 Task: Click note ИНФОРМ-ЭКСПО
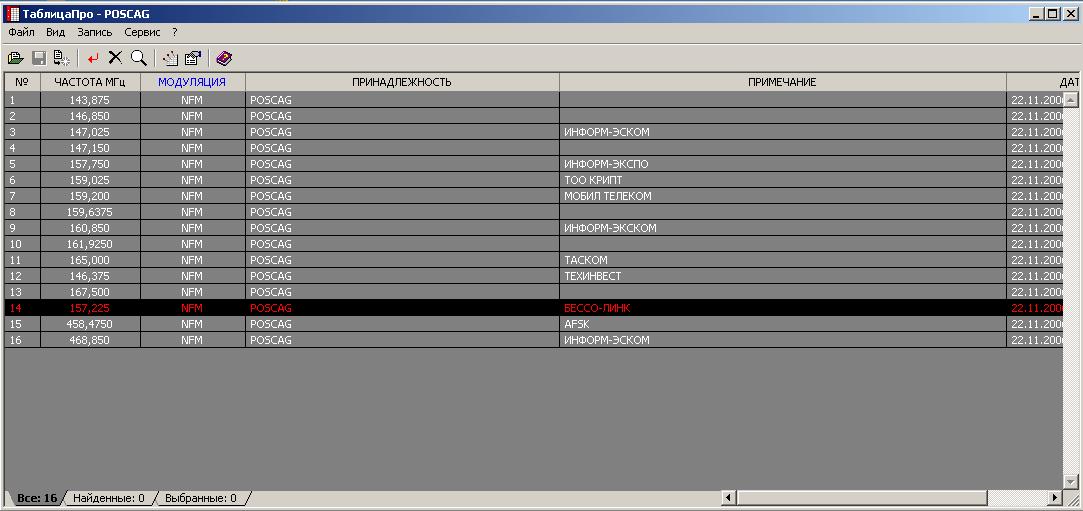[x=606, y=164]
